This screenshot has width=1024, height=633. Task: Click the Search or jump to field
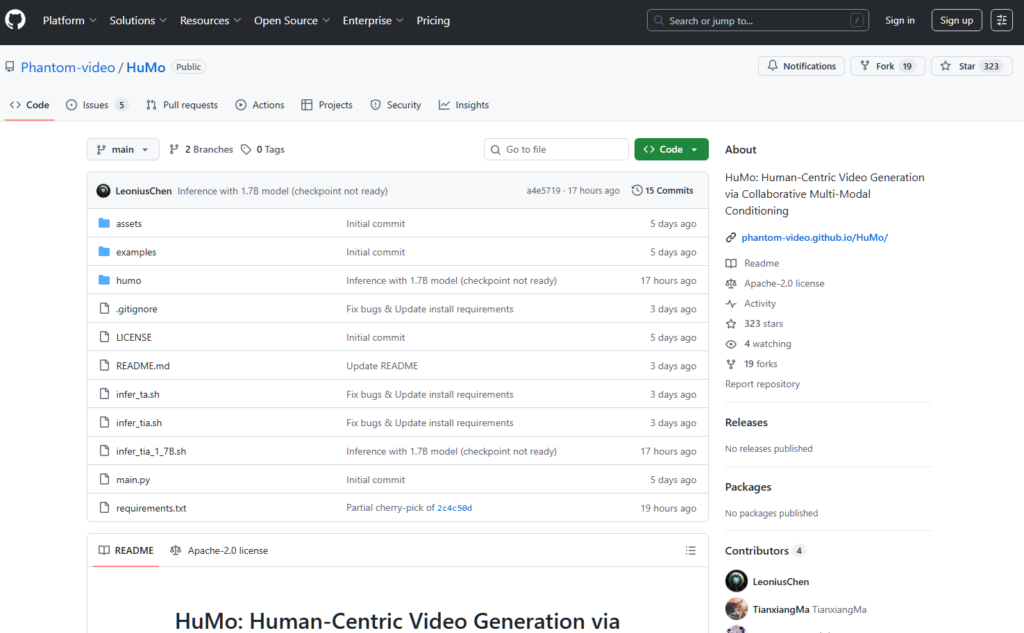[x=758, y=20]
